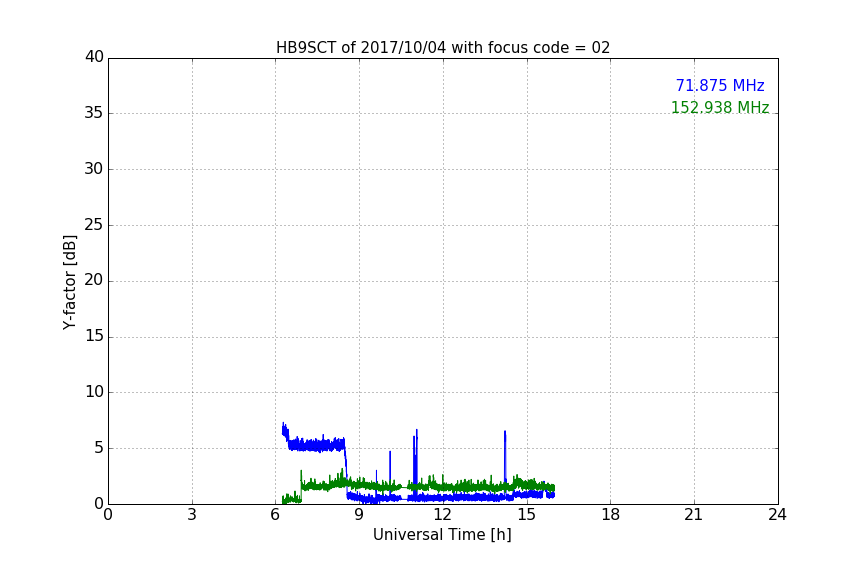Select the blue 71.875 MHz legend label
The width and height of the screenshot is (864, 576).
coord(720,86)
